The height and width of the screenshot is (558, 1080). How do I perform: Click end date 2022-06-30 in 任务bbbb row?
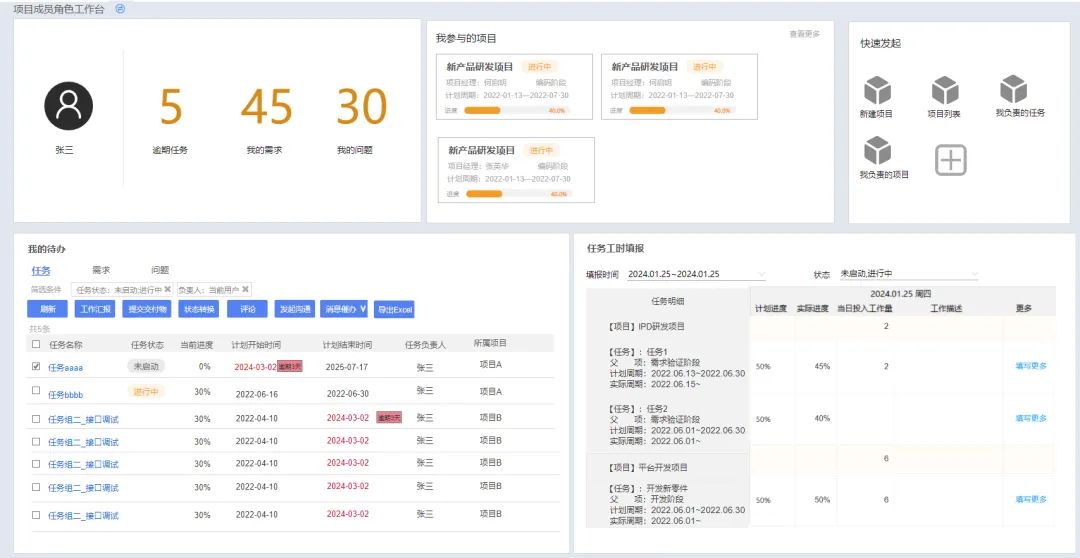point(348,394)
